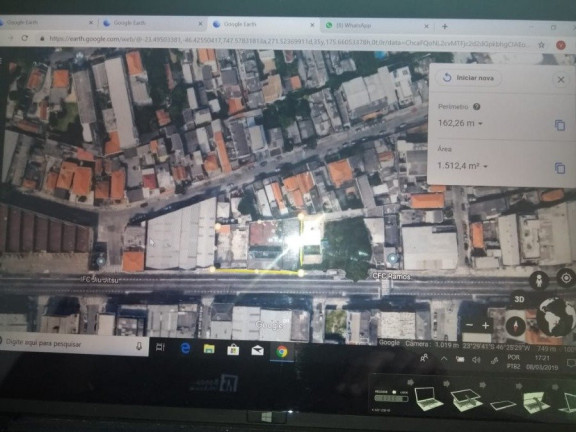Screen dimensions: 576x432
Task: Change POR keyboard language indicator
Action: pos(513,361)
